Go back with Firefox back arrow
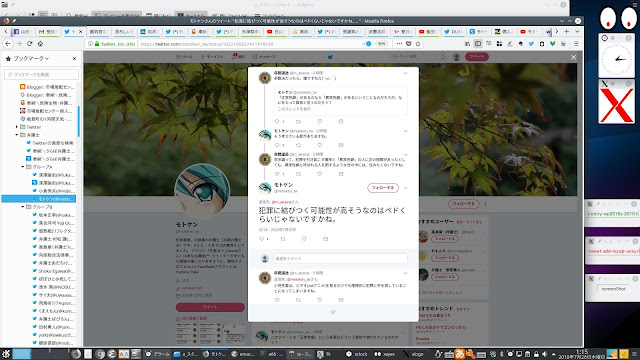The height and width of the screenshot is (360, 640). [x=8, y=44]
